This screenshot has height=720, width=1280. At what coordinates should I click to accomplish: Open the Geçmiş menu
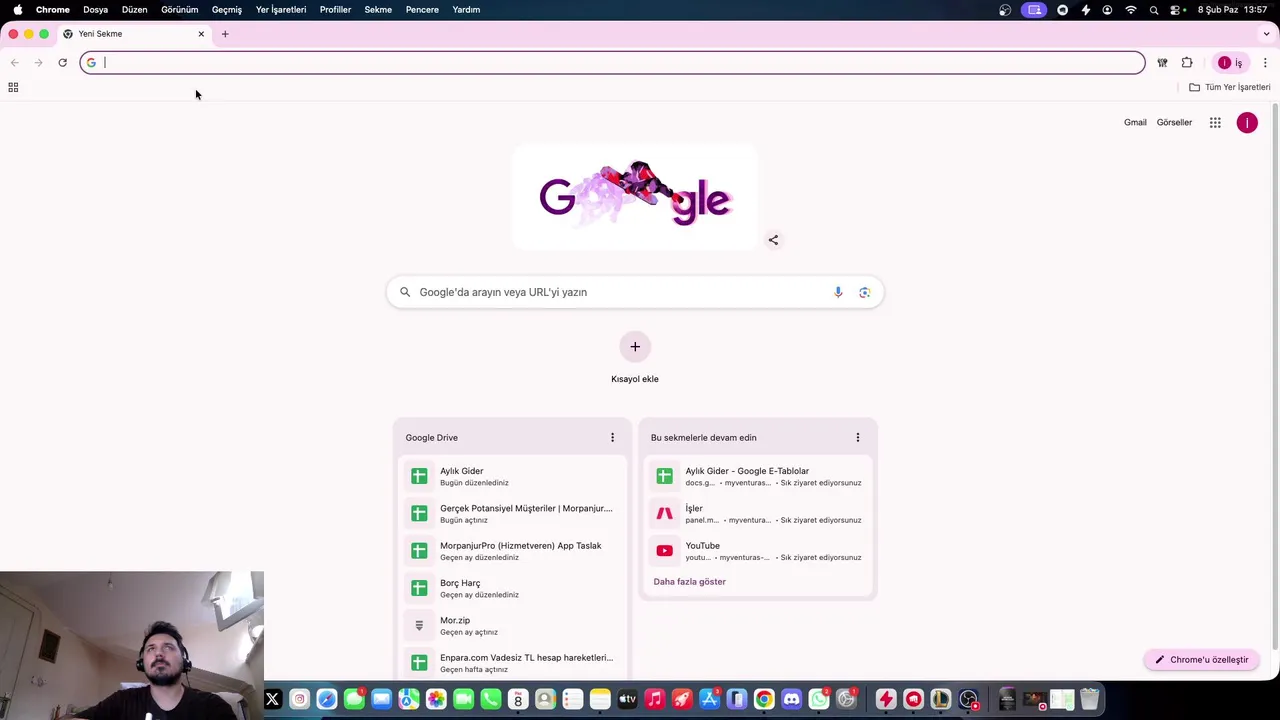[x=227, y=10]
